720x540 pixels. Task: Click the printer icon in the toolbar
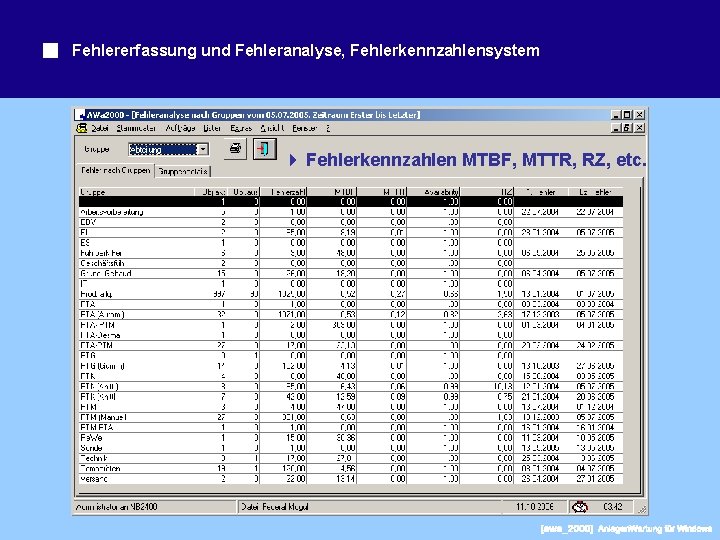235,149
